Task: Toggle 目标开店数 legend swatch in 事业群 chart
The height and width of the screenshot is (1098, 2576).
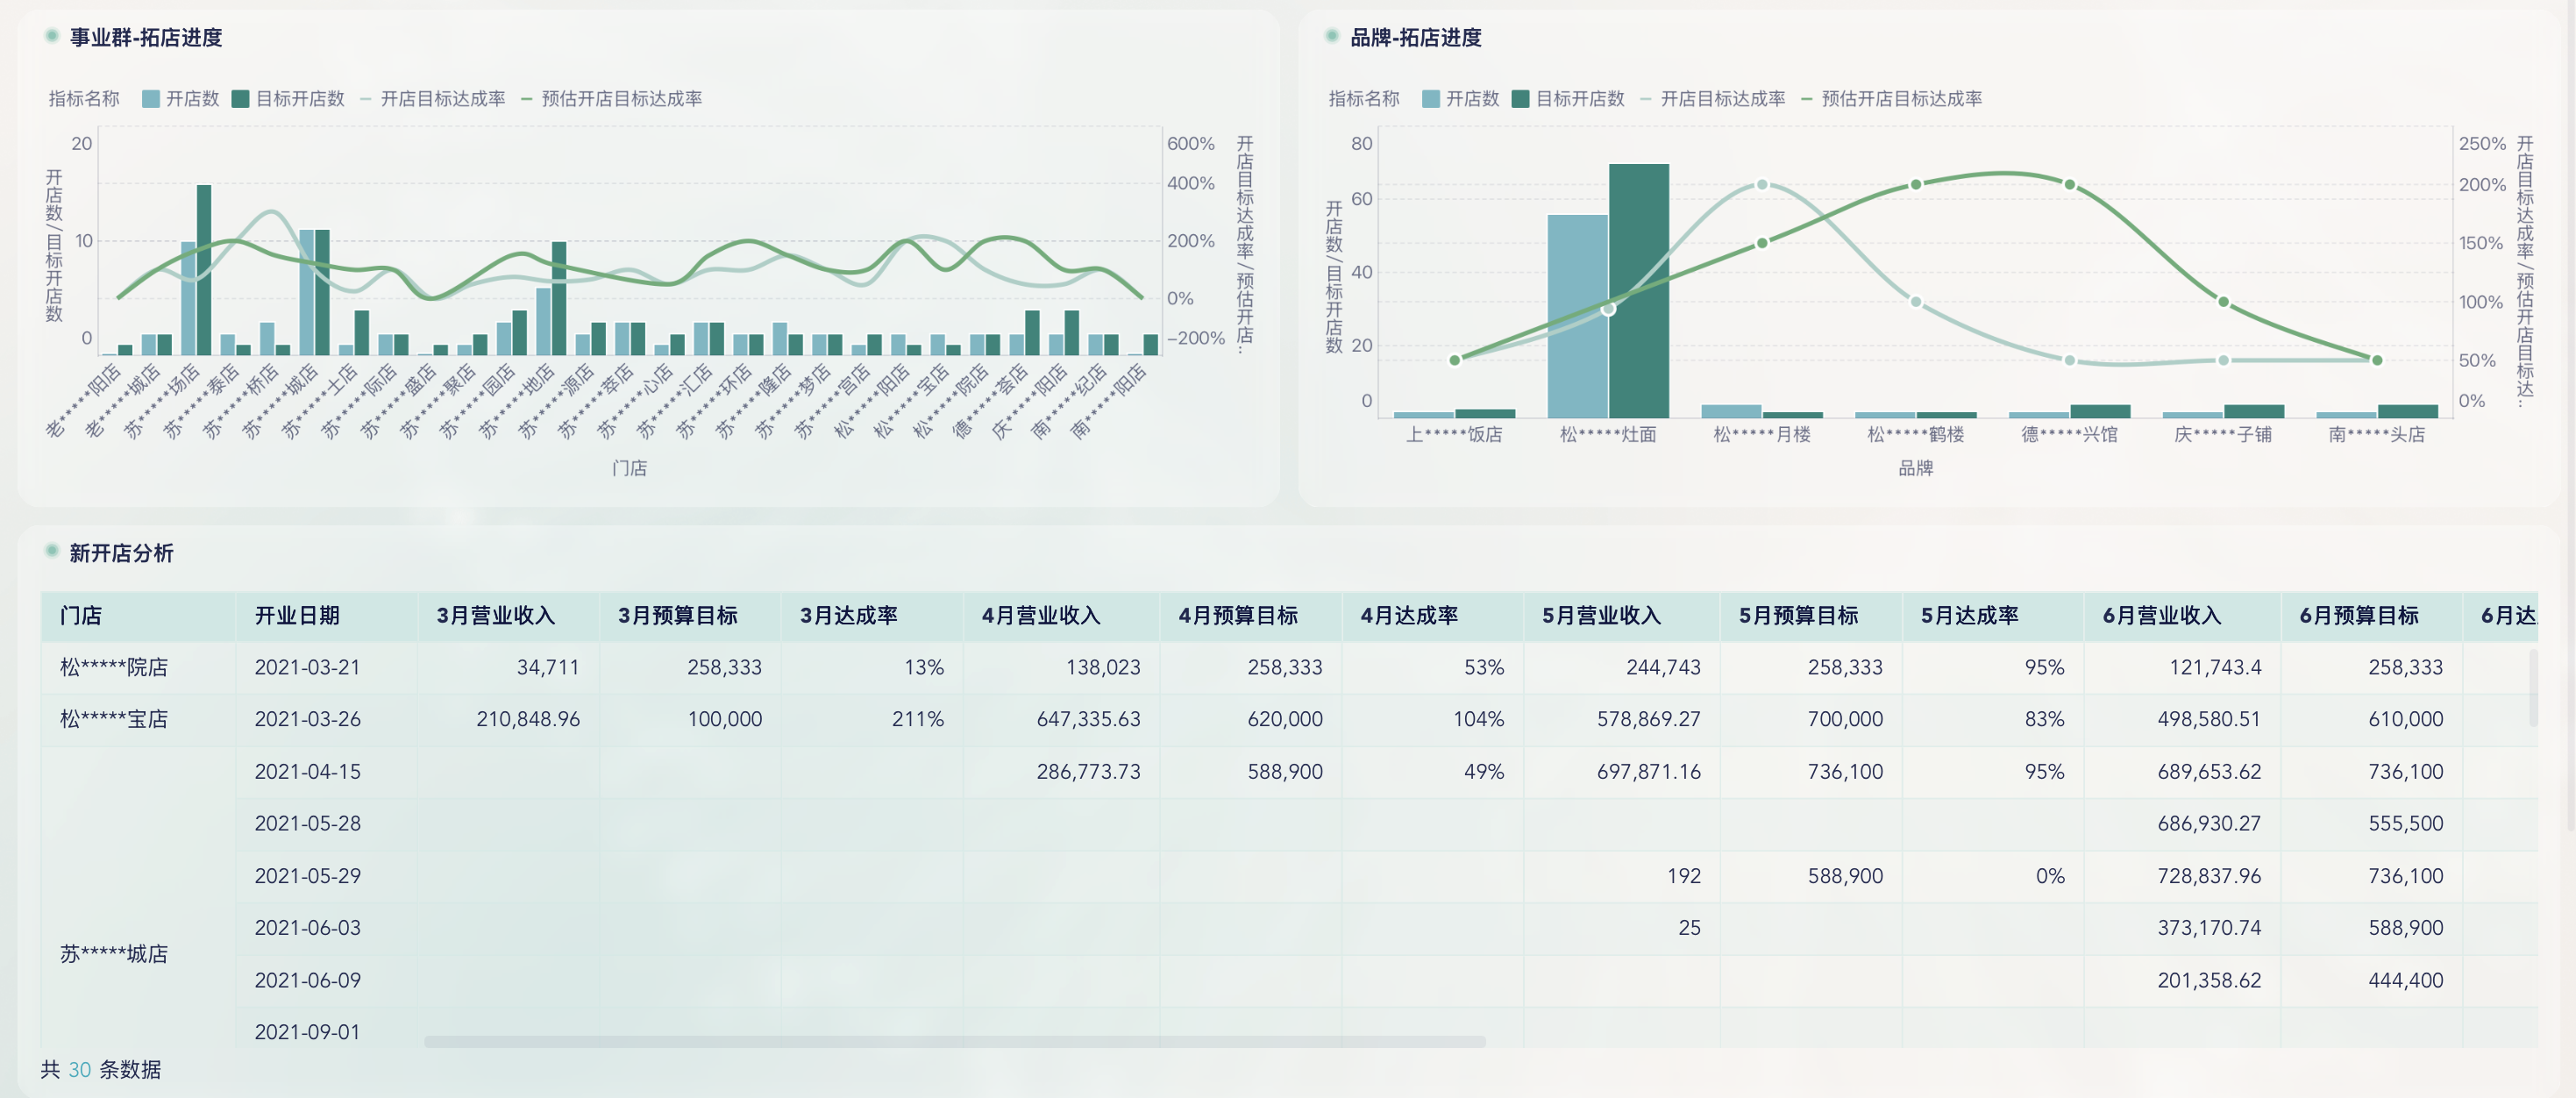Action: 240,99
